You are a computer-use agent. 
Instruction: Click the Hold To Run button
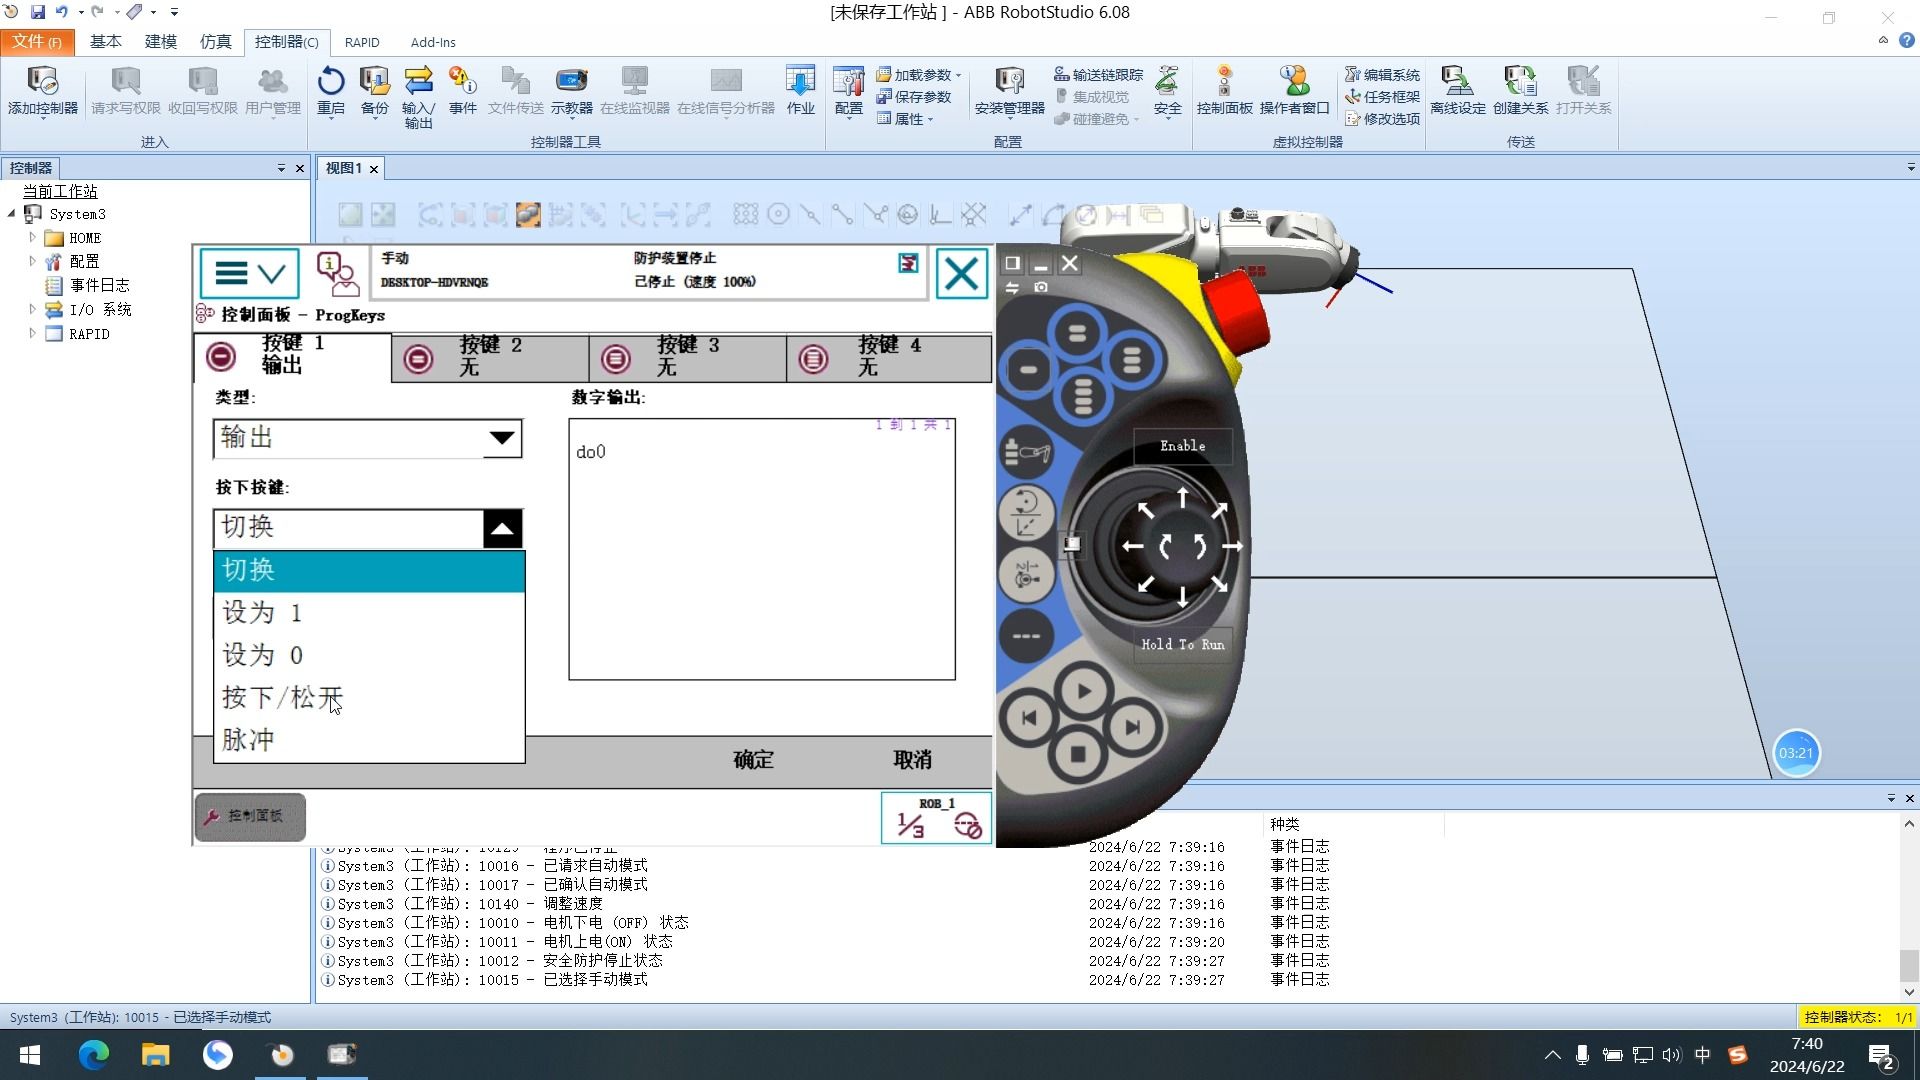click(1183, 645)
